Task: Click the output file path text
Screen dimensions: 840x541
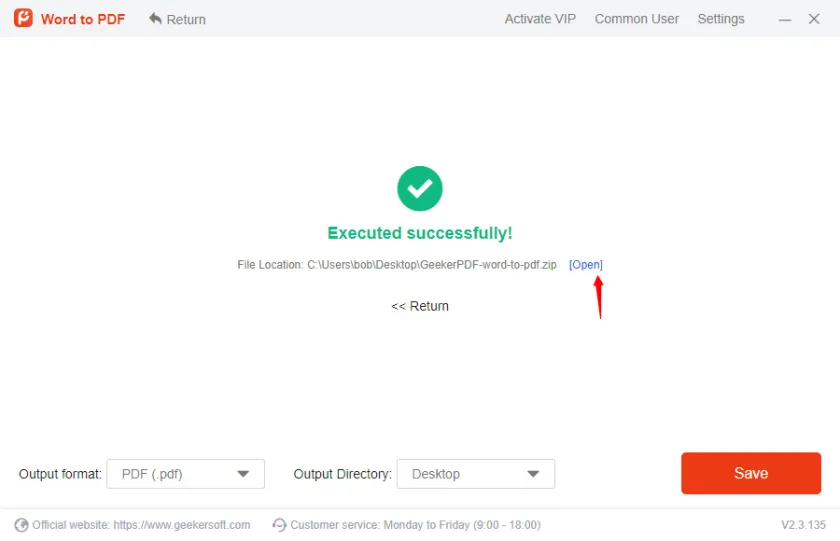Action: 431,265
